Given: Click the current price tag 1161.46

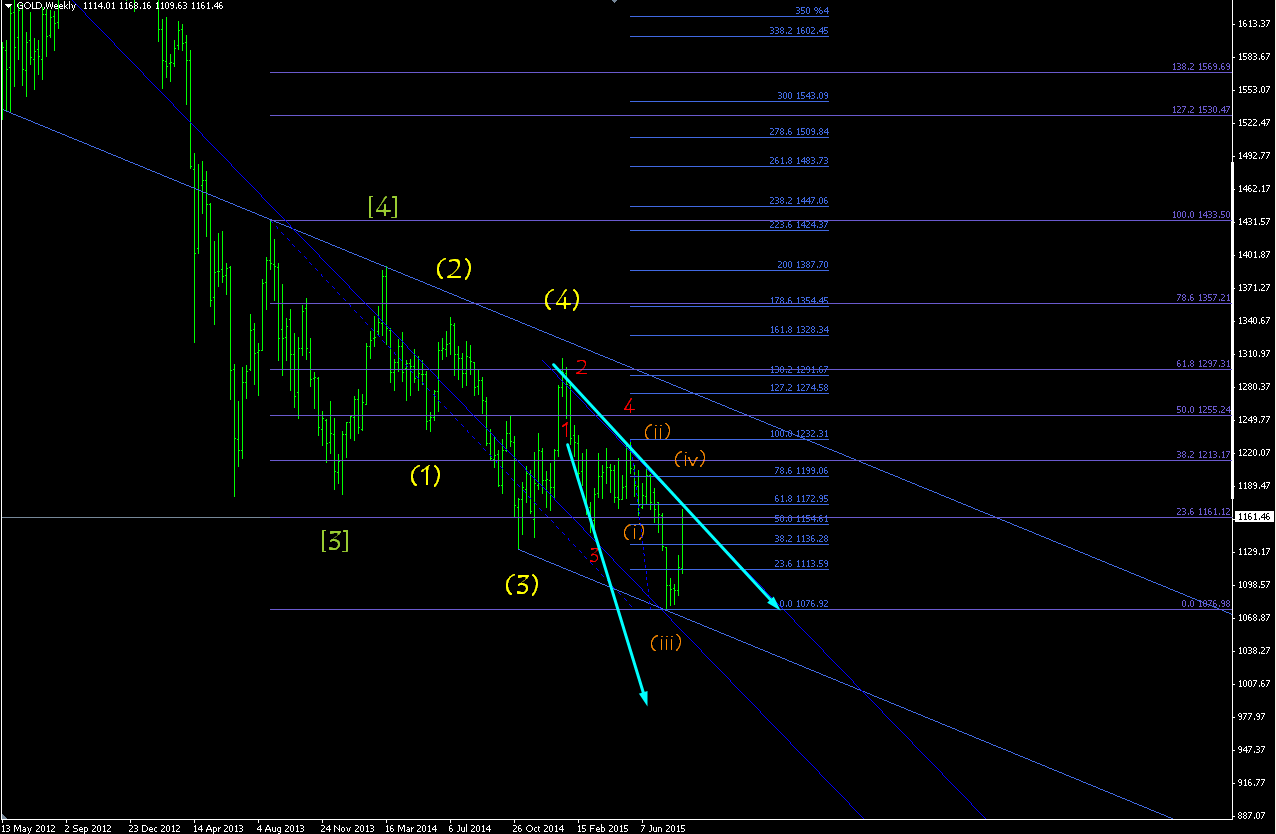Looking at the screenshot, I should pos(1255,517).
